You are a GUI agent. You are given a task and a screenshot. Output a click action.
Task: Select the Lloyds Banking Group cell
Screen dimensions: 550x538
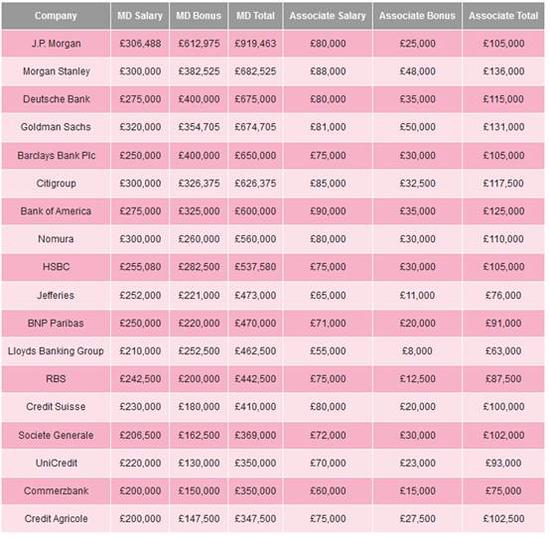click(x=56, y=351)
